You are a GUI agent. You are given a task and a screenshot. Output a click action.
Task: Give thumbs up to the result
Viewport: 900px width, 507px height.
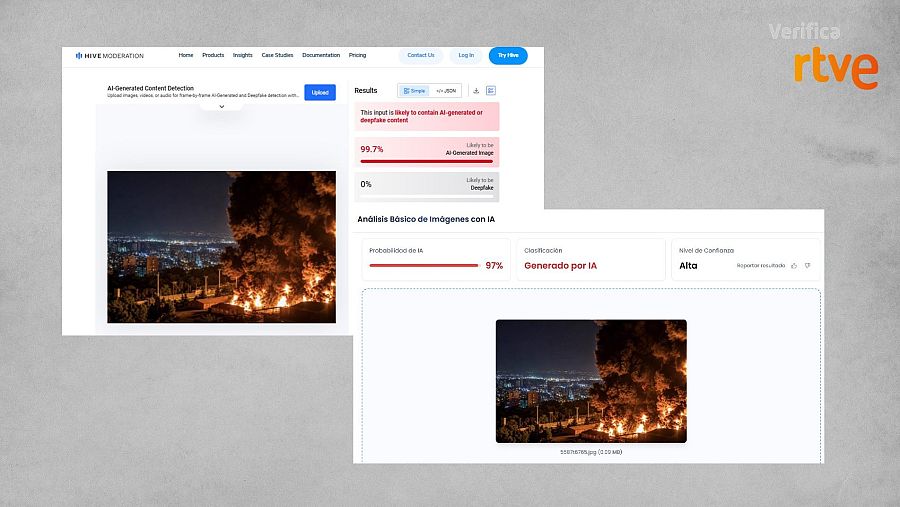794,266
